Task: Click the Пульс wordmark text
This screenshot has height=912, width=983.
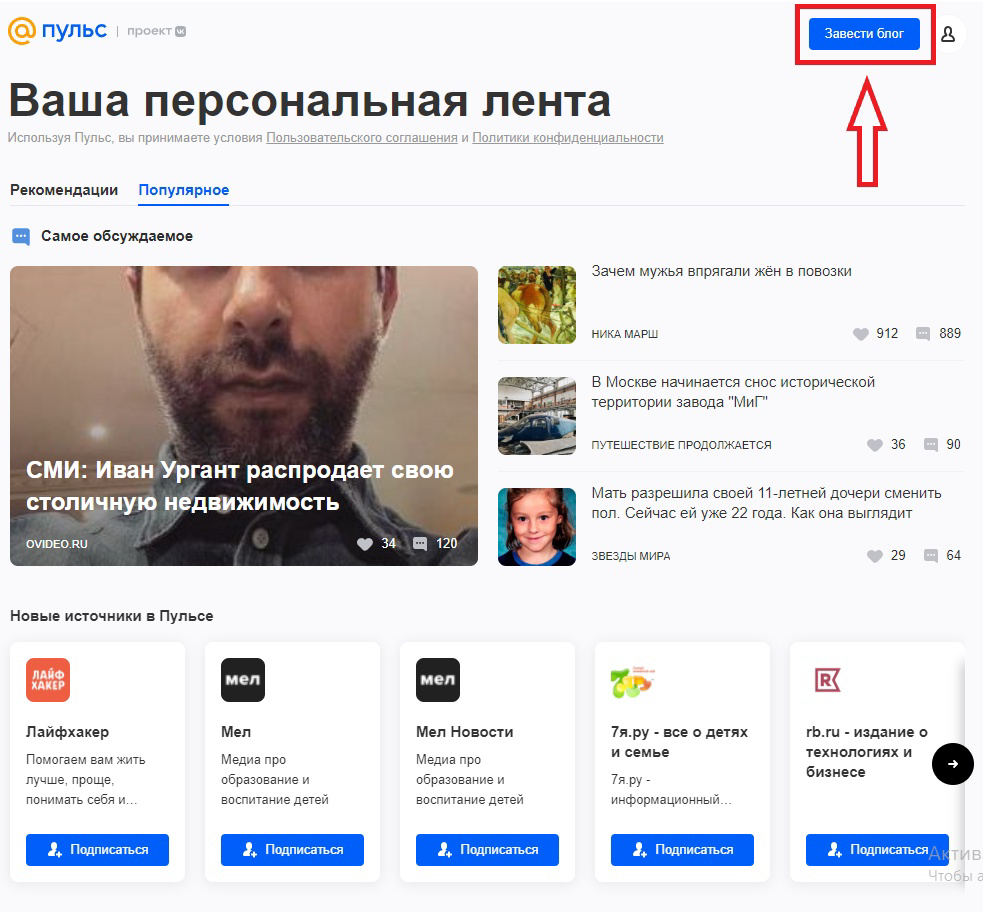Action: (x=74, y=31)
